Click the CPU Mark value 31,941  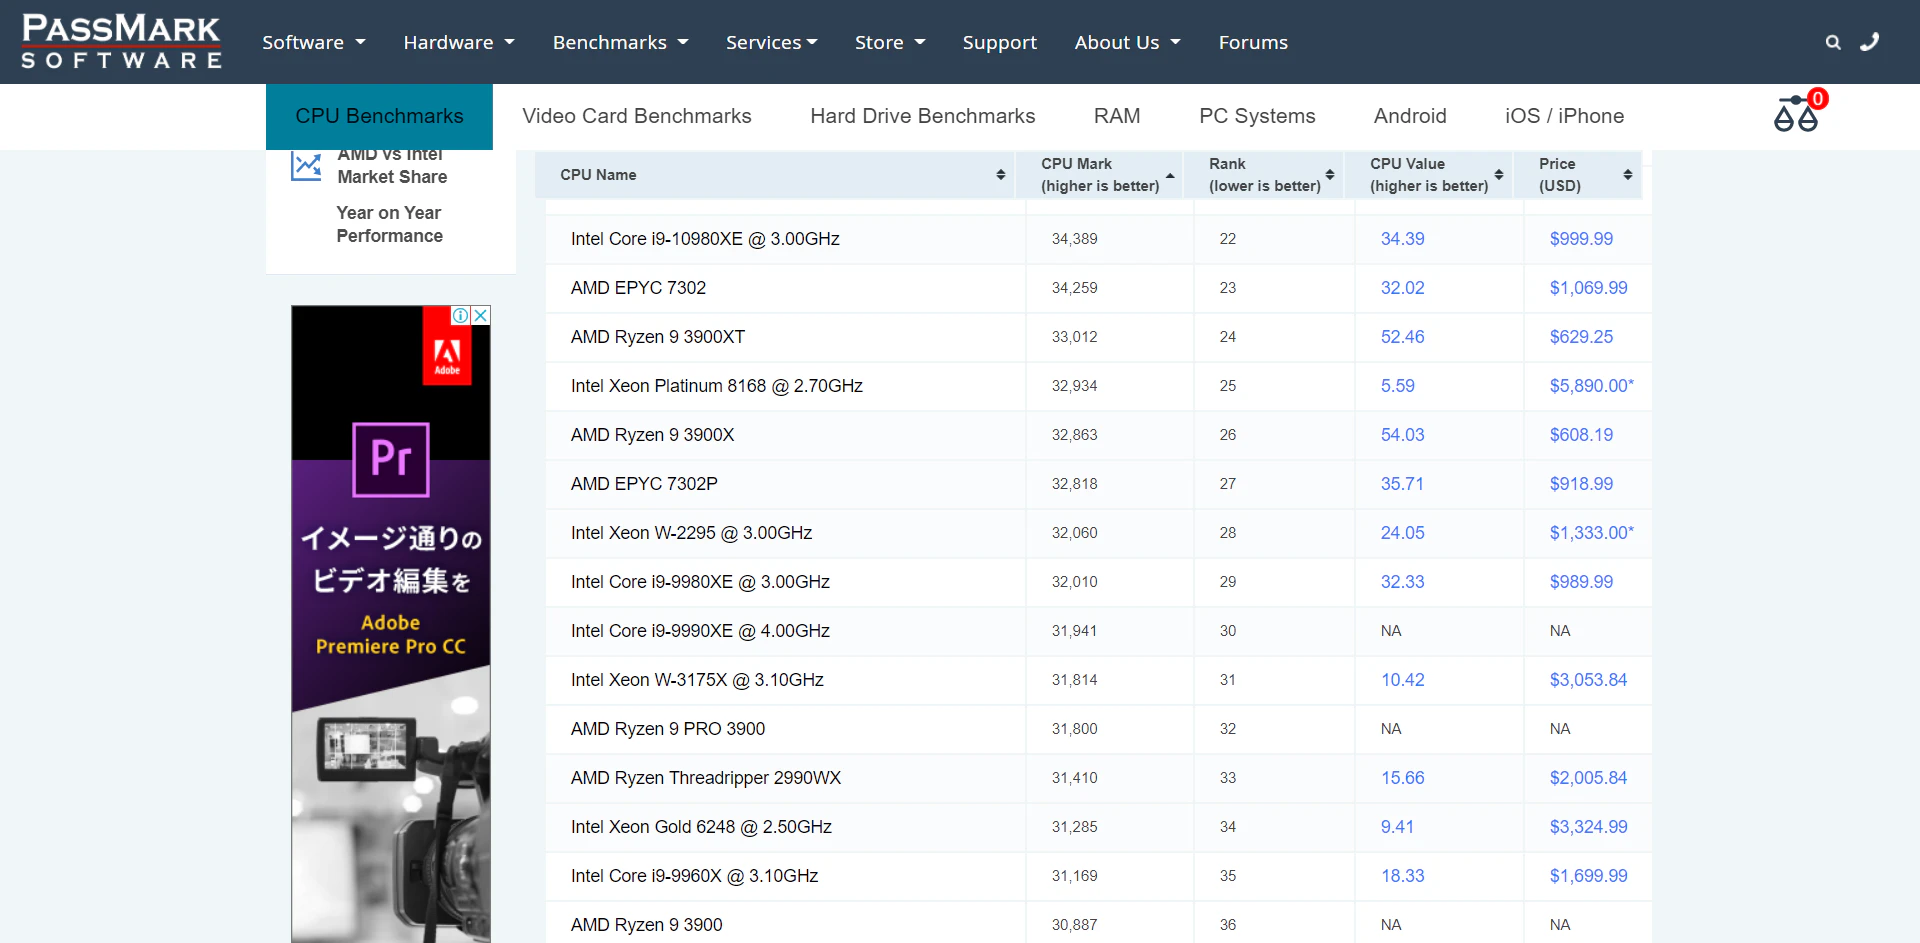tap(1074, 631)
